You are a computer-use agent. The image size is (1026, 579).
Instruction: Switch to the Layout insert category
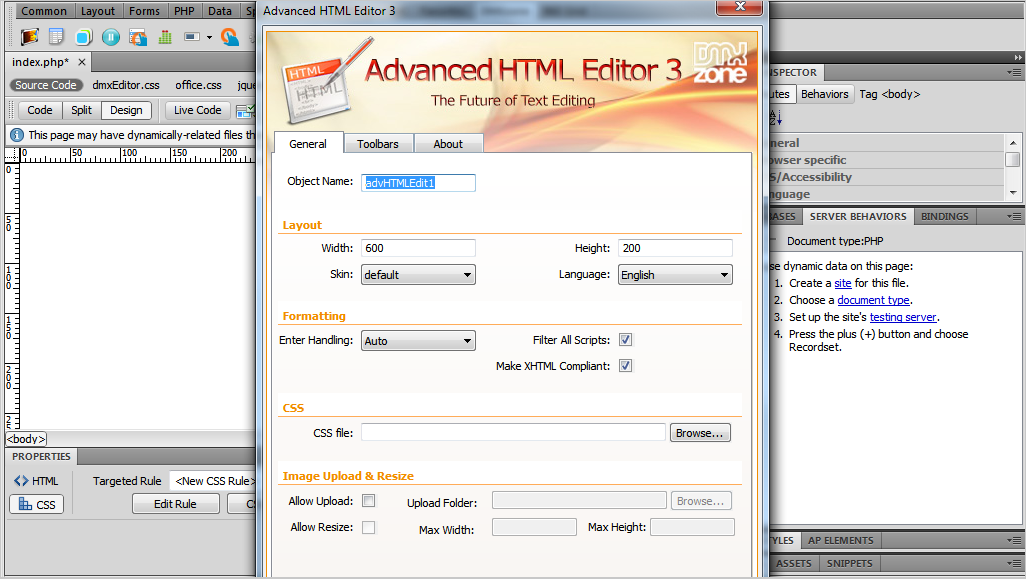click(98, 11)
